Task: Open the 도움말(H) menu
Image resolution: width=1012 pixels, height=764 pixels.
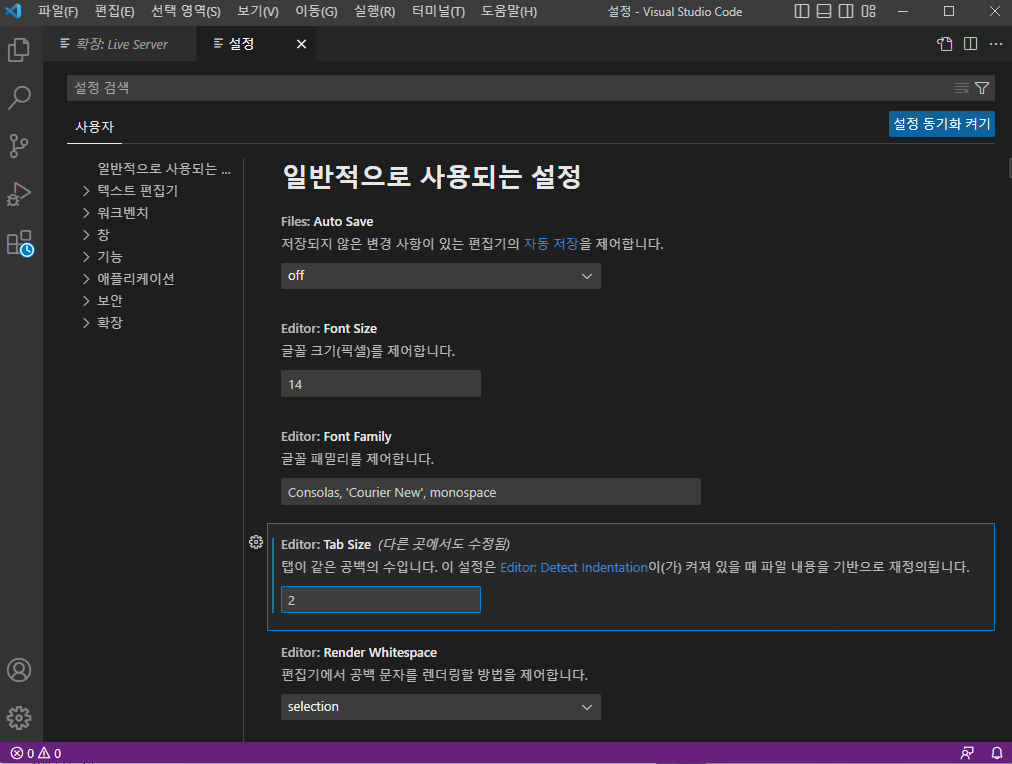Action: coord(509,11)
